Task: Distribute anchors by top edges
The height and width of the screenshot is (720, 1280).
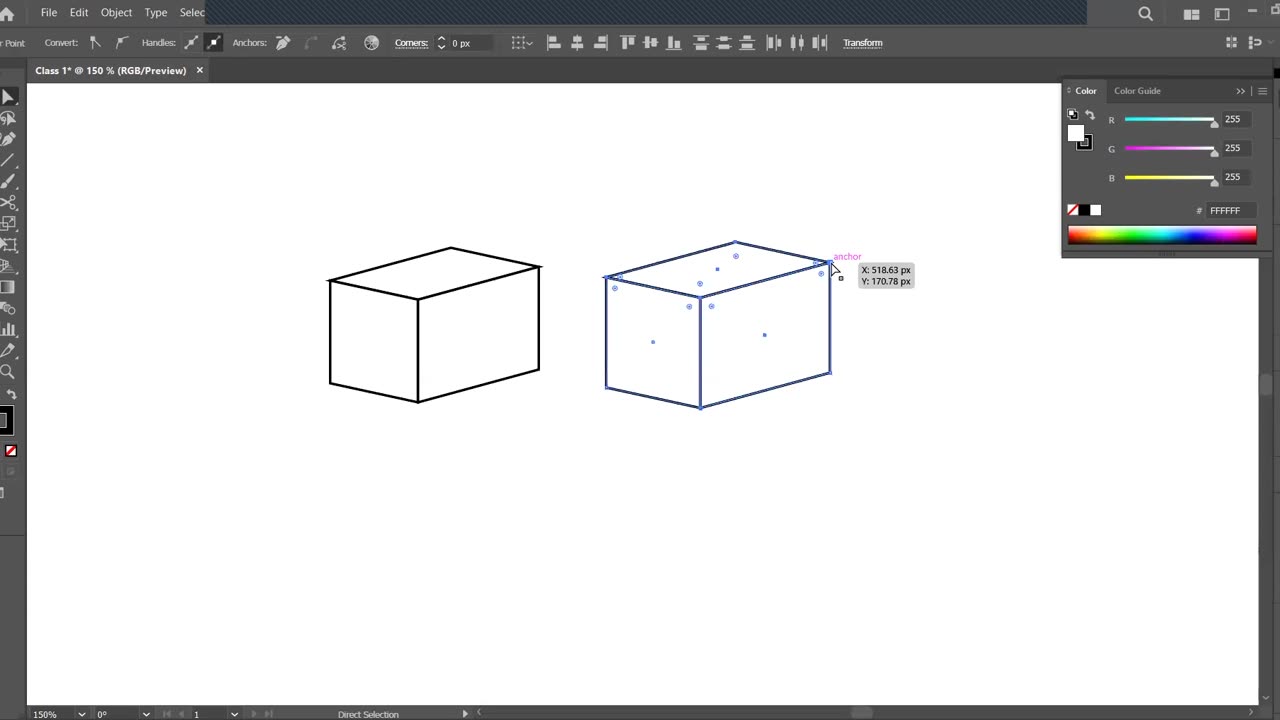Action: point(701,43)
